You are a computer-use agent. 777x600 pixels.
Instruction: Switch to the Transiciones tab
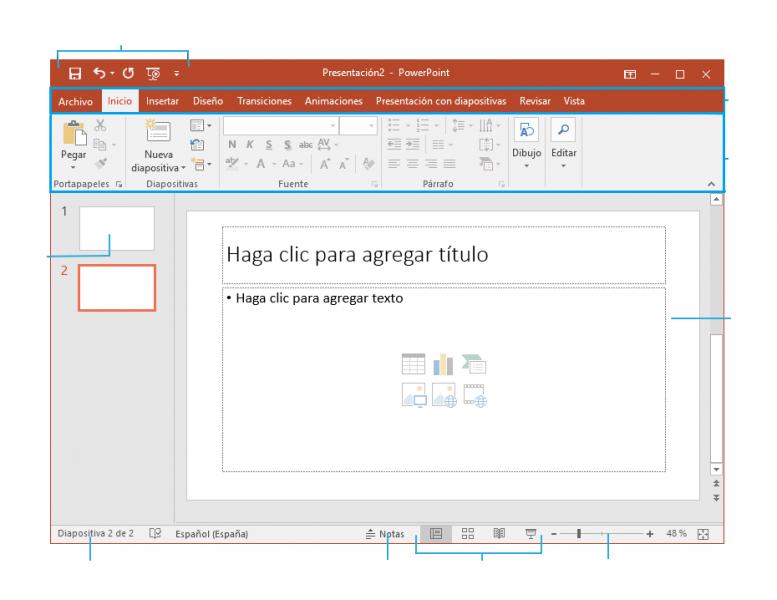point(264,101)
